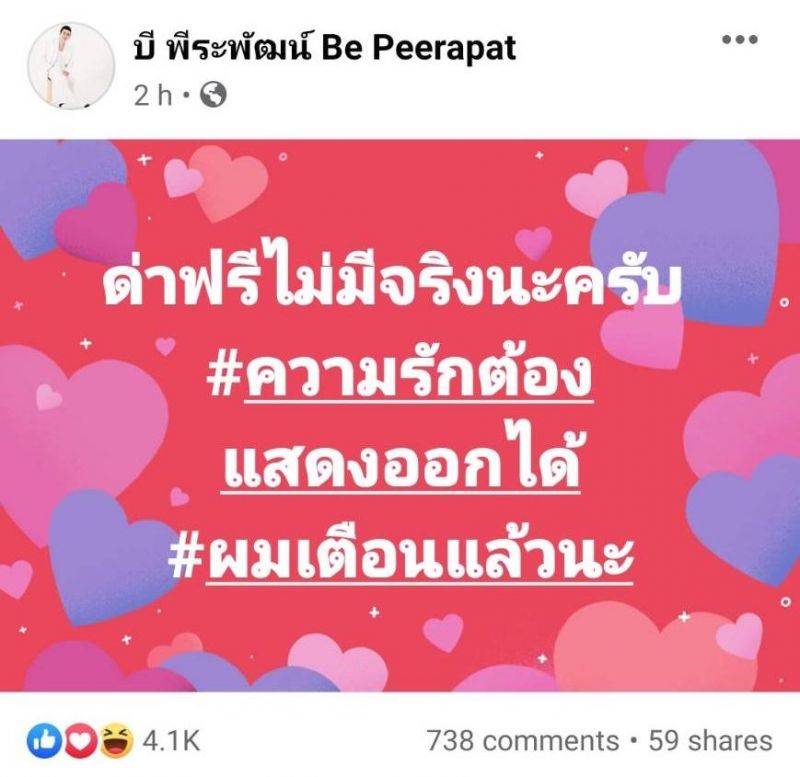This screenshot has height=777, width=800.
Task: View the 59 shares list
Action: pos(710,741)
